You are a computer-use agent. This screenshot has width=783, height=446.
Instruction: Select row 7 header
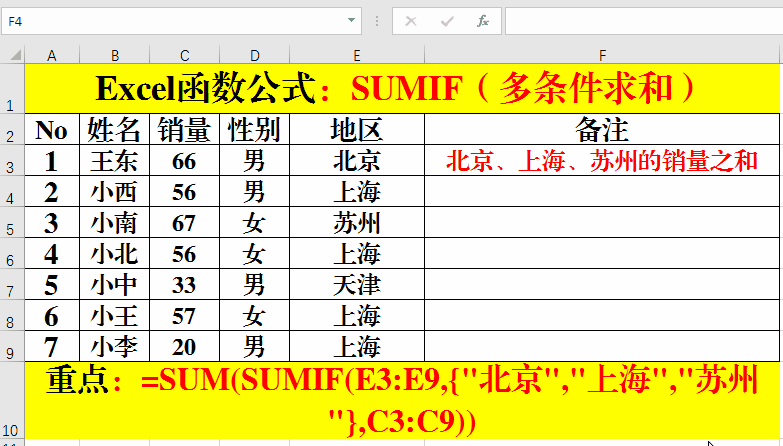tap(12, 284)
